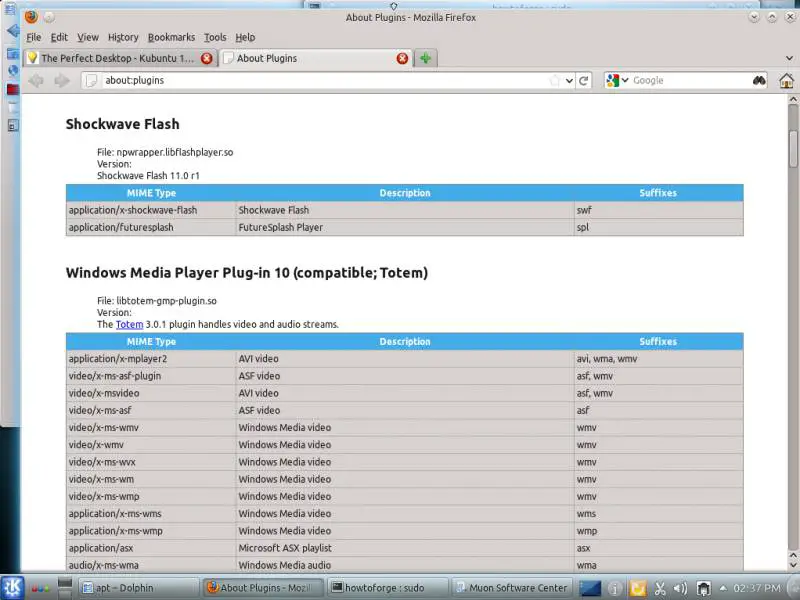Screen dimensions: 800x600
Task: Click the FutureSplash Player description cell
Action: click(x=405, y=228)
